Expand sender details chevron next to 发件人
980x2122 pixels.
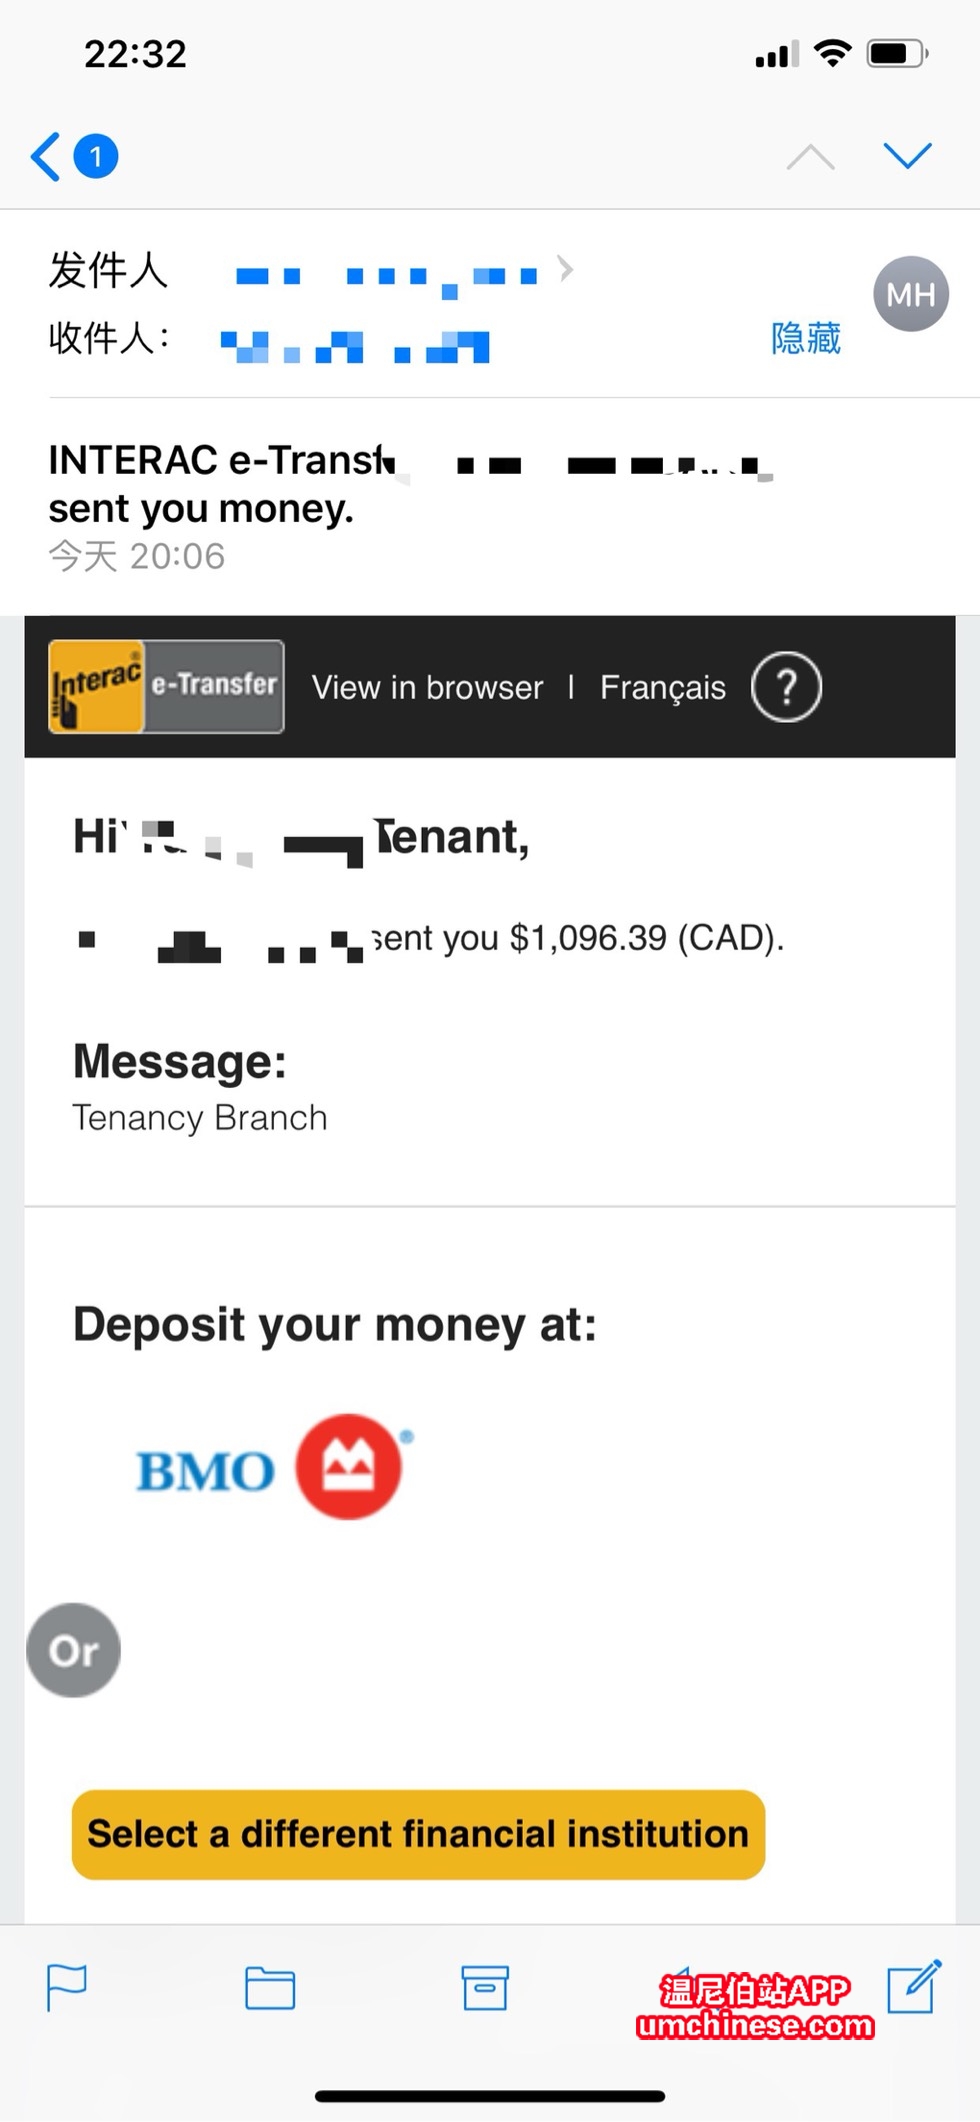pos(566,269)
